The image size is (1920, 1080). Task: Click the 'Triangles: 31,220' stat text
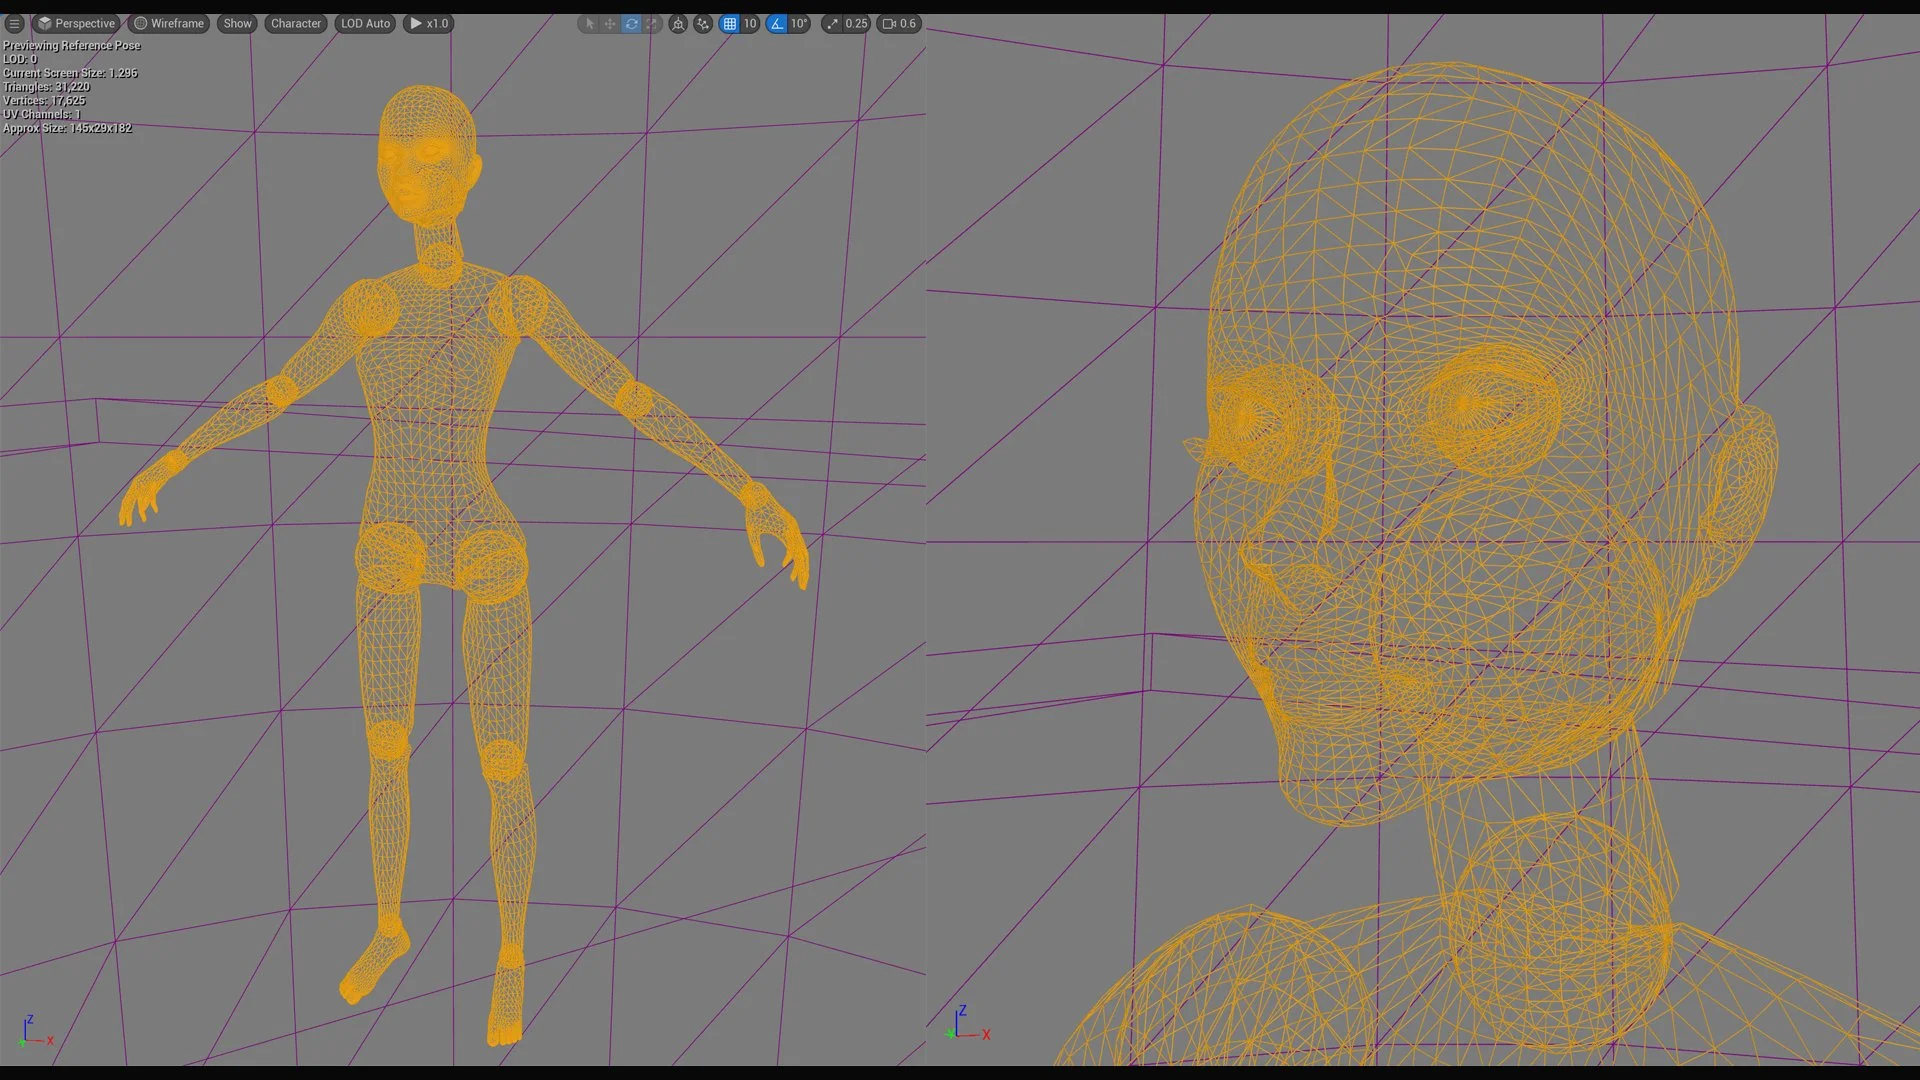pos(46,87)
